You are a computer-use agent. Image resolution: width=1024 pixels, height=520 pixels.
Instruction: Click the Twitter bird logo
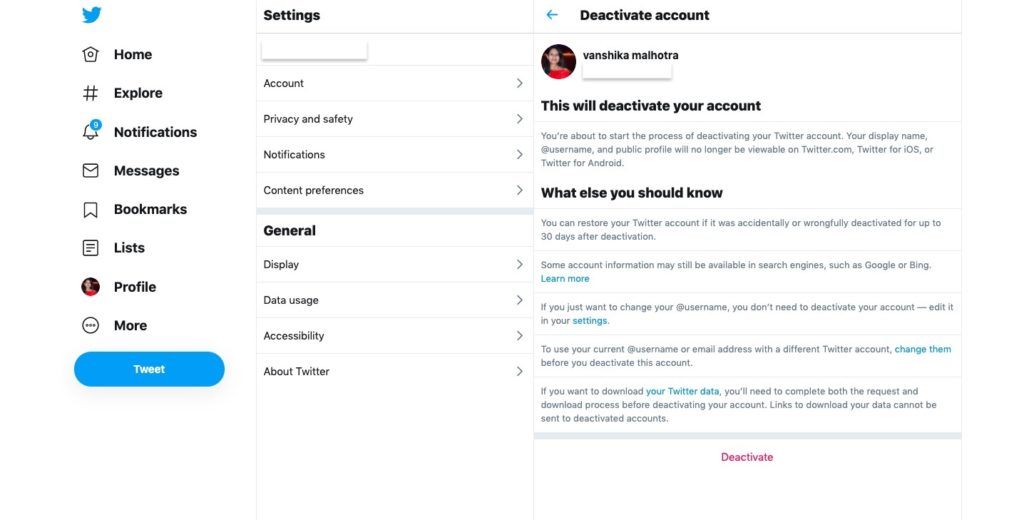click(91, 14)
